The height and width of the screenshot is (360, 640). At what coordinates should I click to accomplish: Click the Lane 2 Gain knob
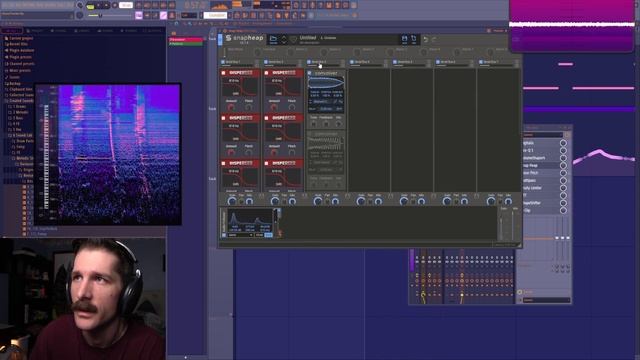click(275, 201)
